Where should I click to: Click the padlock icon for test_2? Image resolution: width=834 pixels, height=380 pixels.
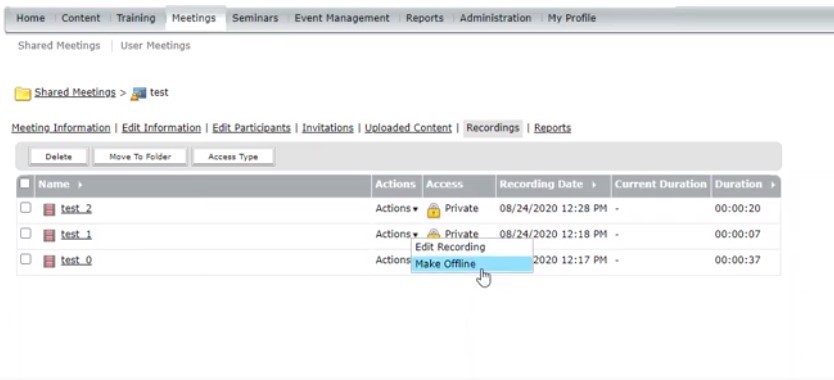click(x=433, y=210)
